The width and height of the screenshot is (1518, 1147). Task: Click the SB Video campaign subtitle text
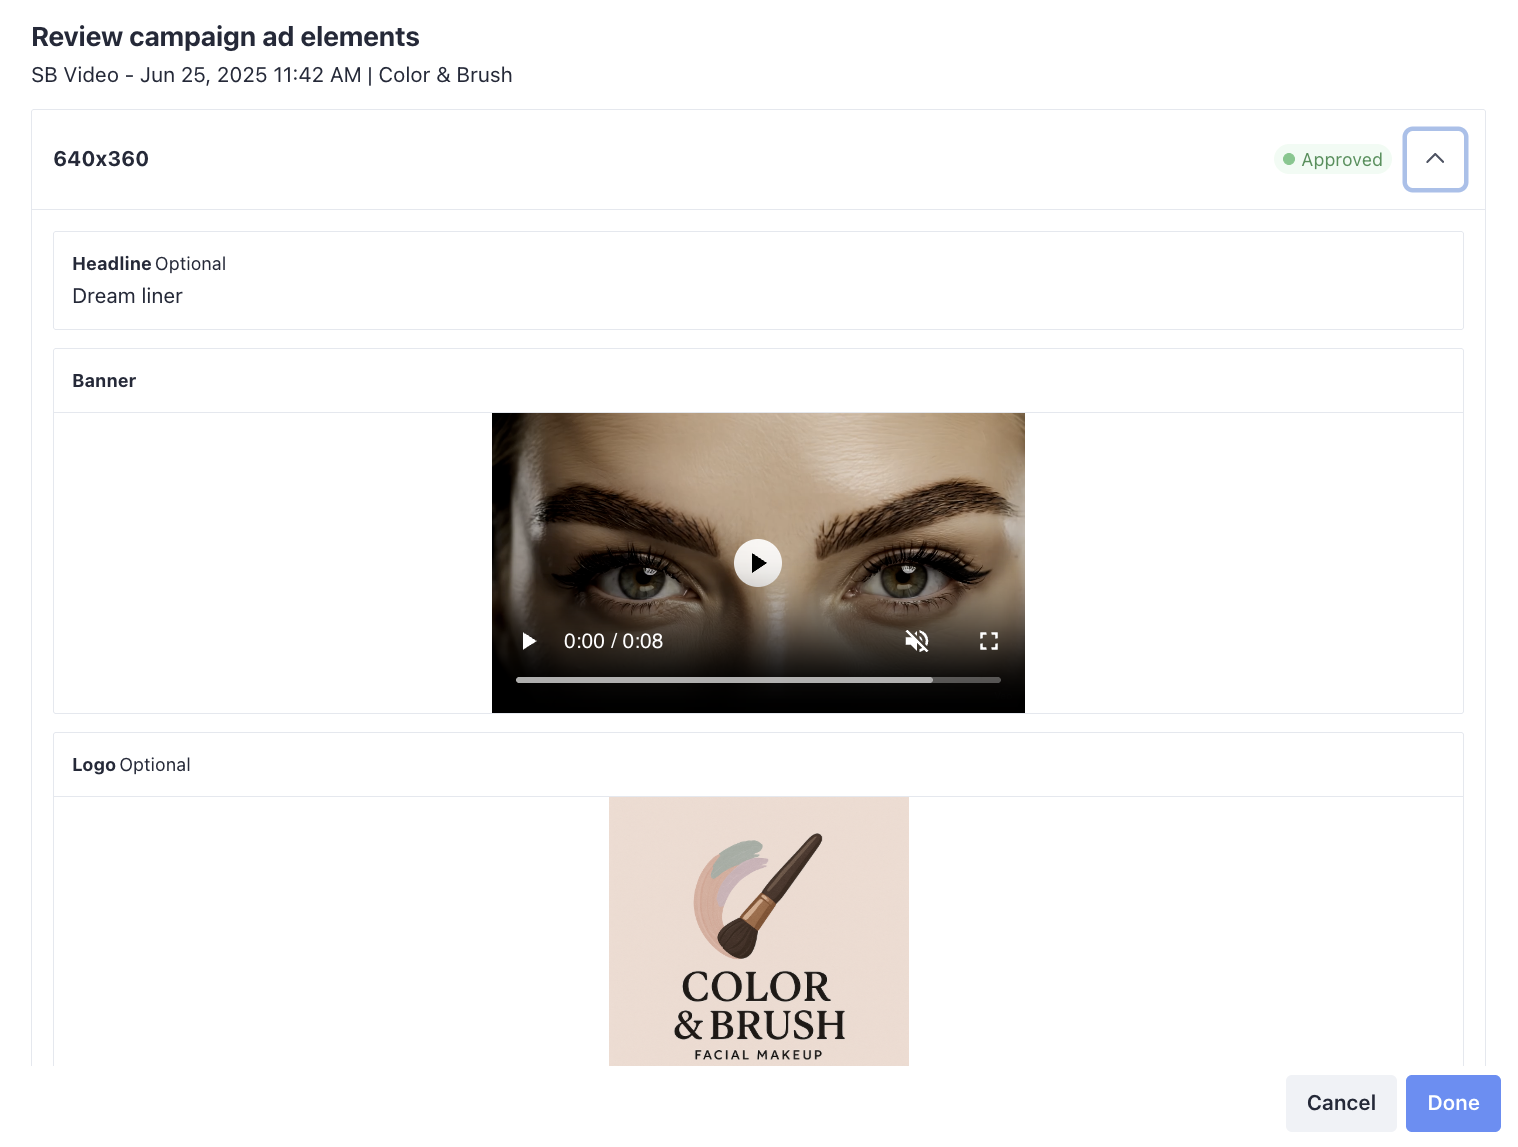(x=272, y=75)
